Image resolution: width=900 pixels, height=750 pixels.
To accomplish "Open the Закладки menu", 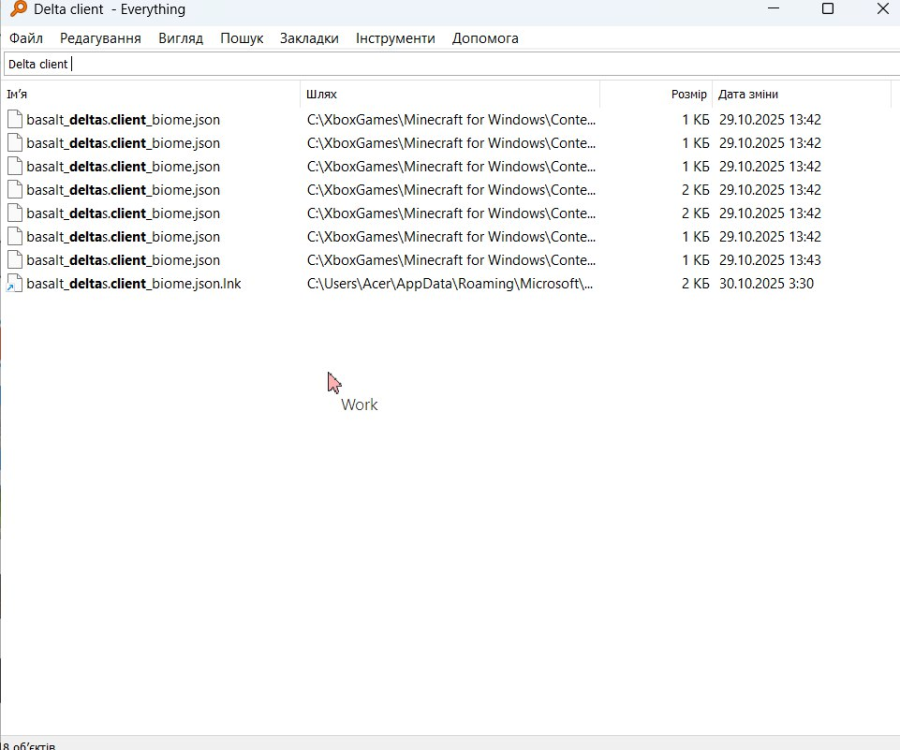I will (x=309, y=38).
